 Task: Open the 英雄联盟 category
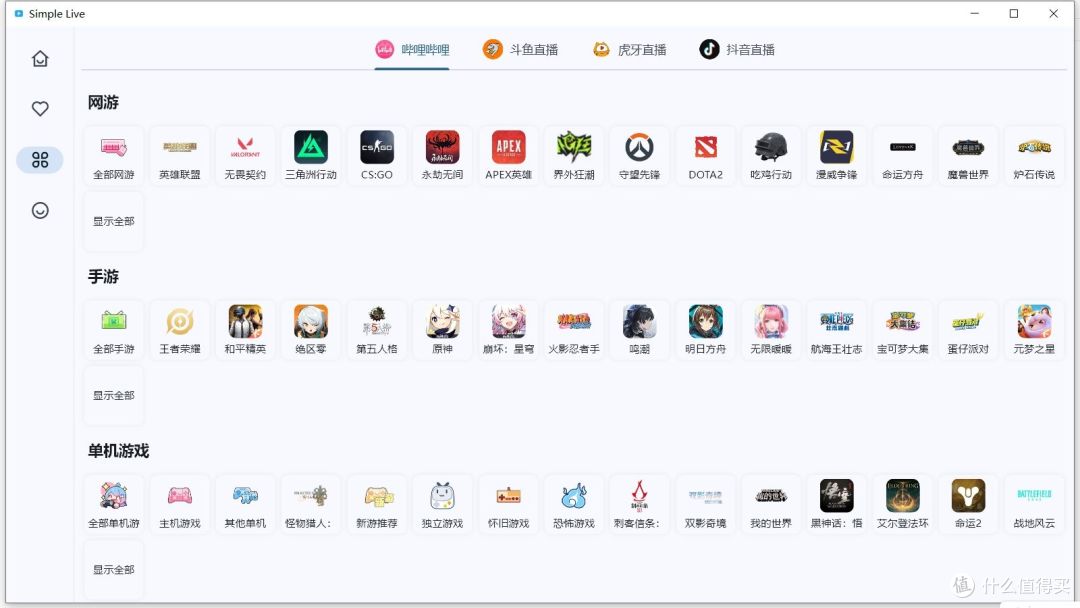(x=180, y=156)
